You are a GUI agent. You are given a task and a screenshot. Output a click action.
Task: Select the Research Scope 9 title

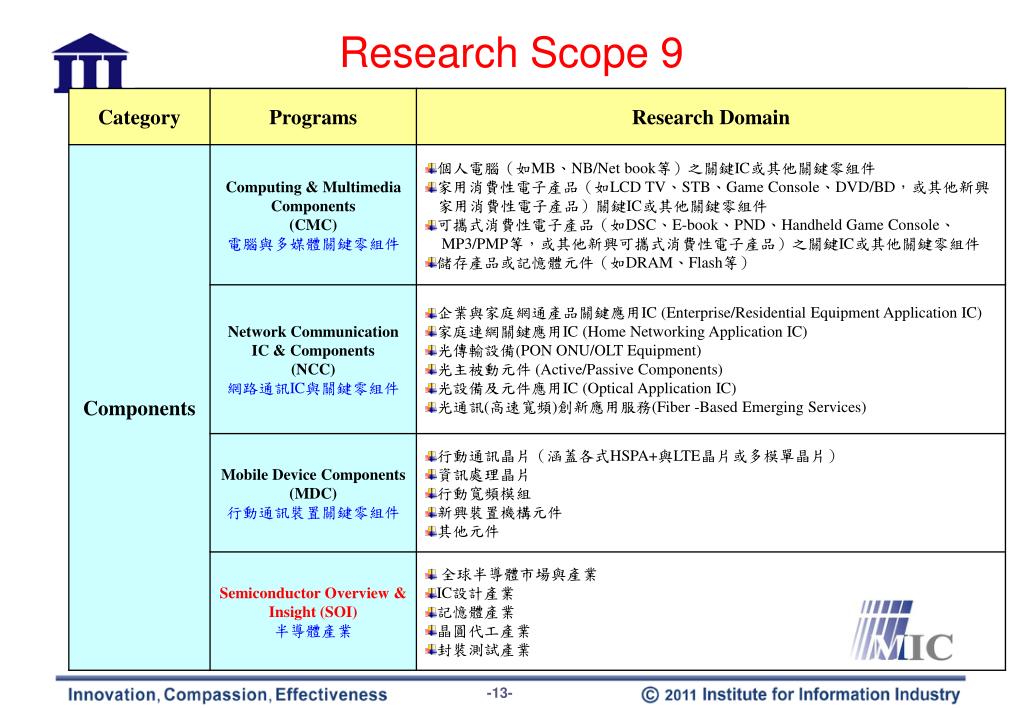[511, 53]
